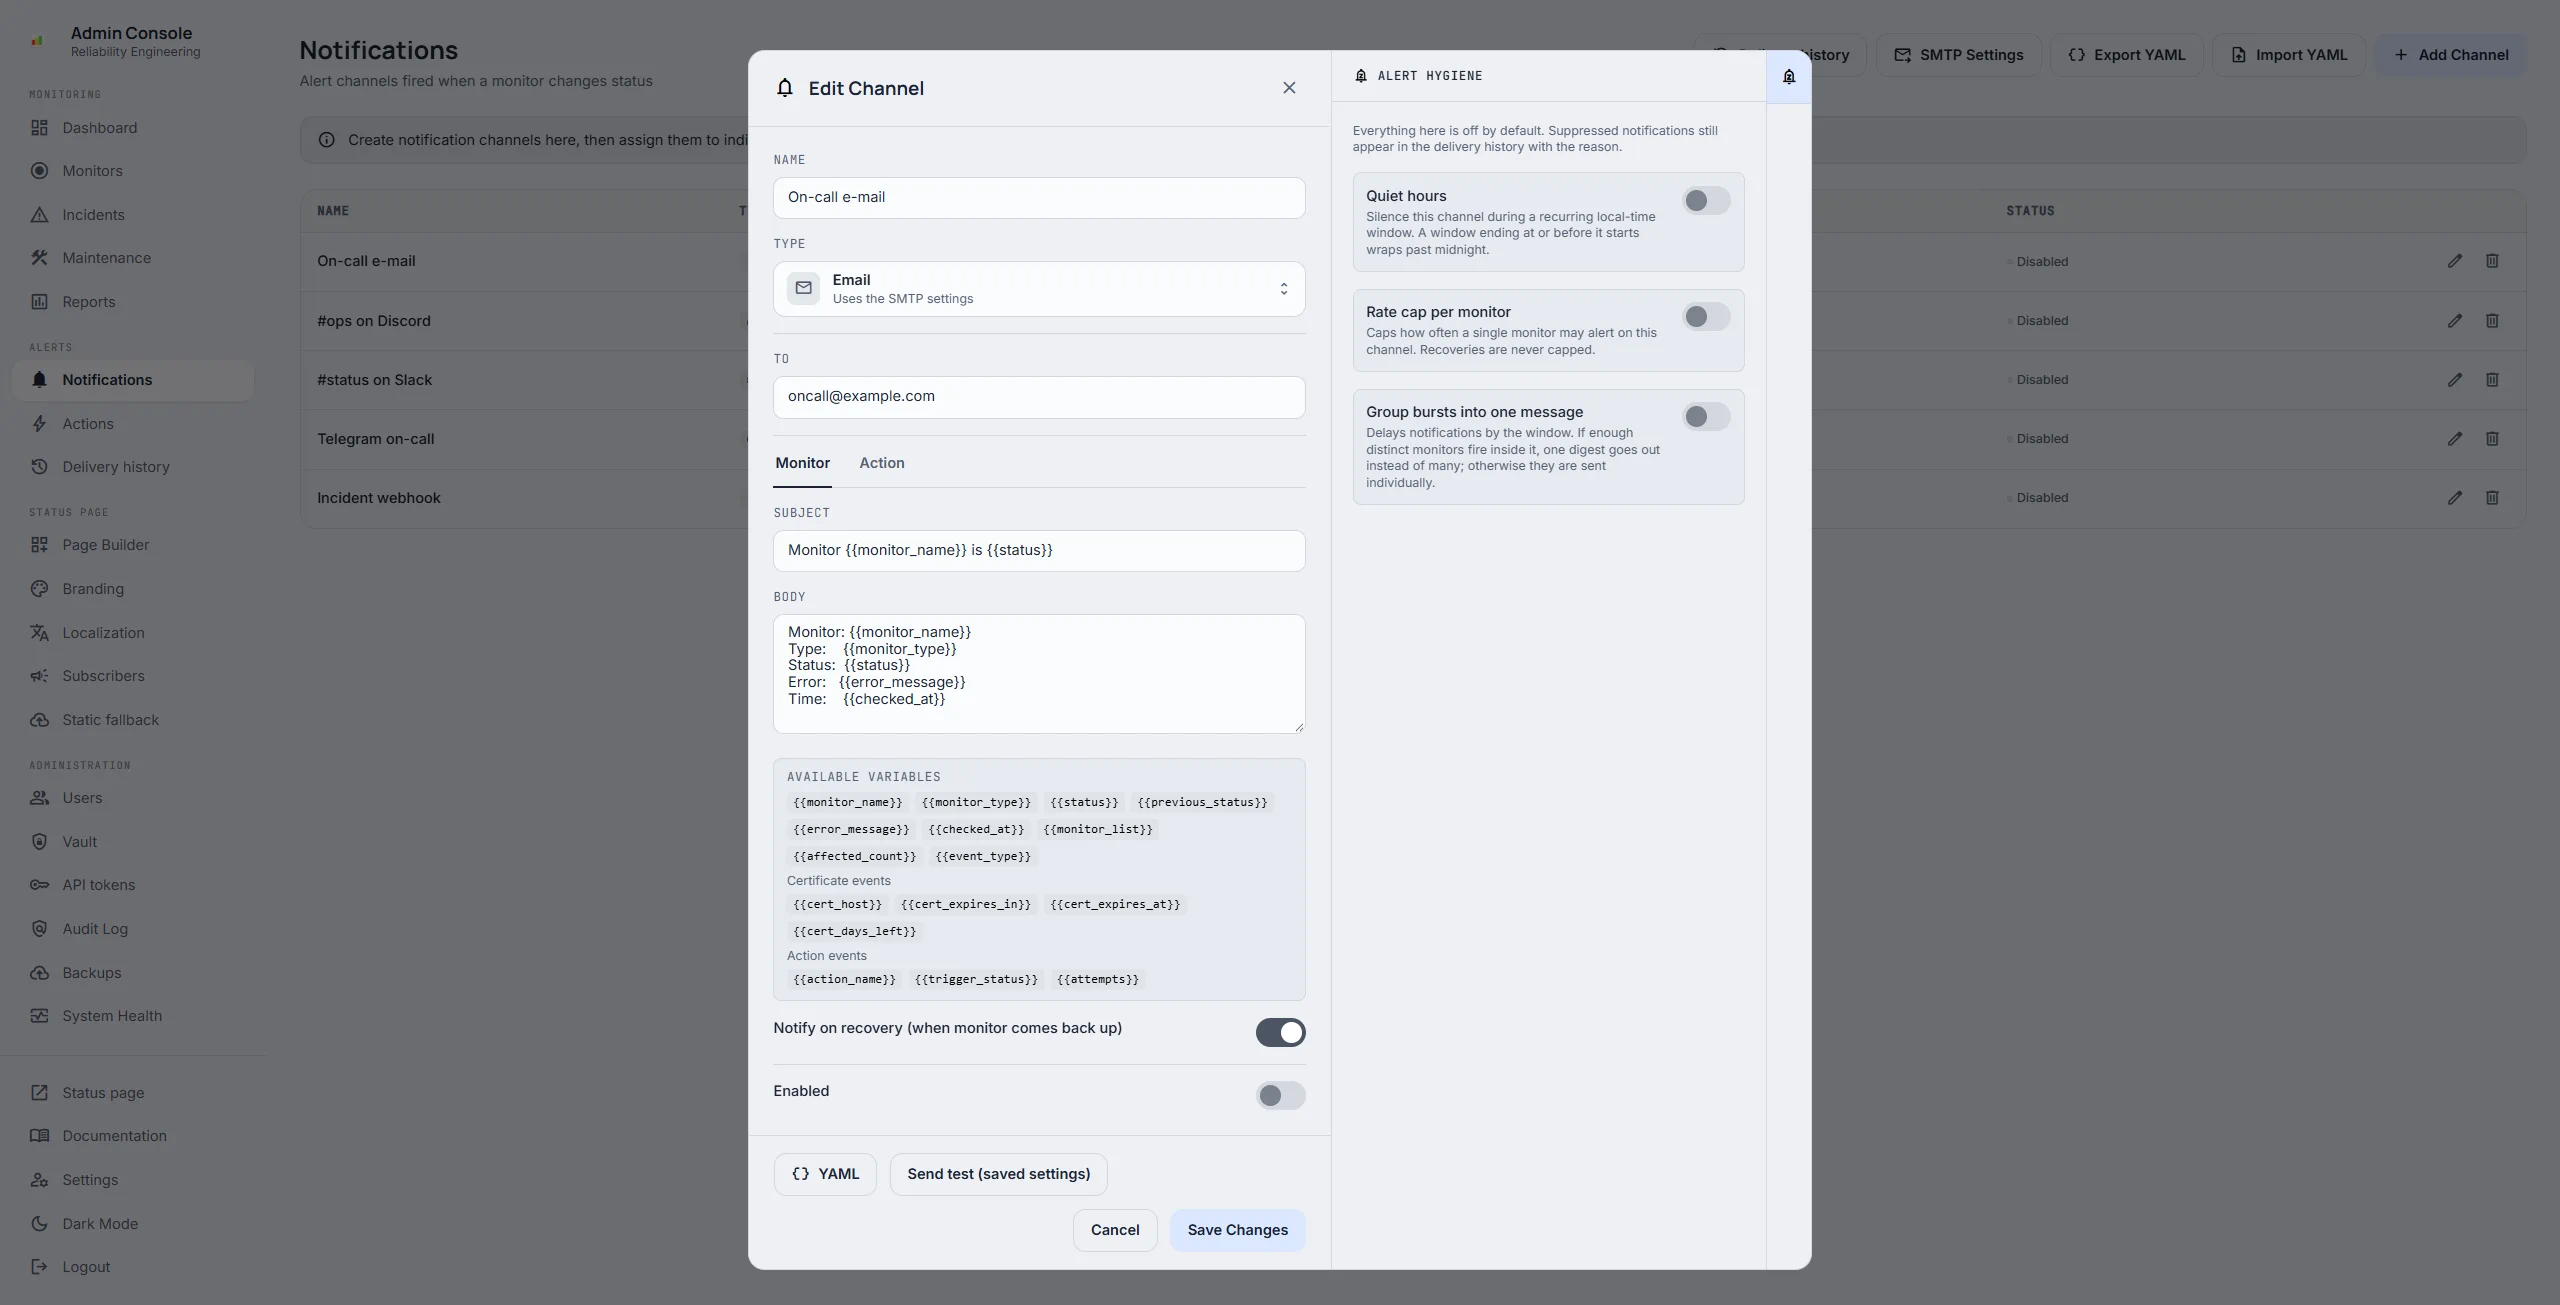The width and height of the screenshot is (2560, 1305).
Task: Turn off Notify on recovery switch
Action: [1280, 1033]
